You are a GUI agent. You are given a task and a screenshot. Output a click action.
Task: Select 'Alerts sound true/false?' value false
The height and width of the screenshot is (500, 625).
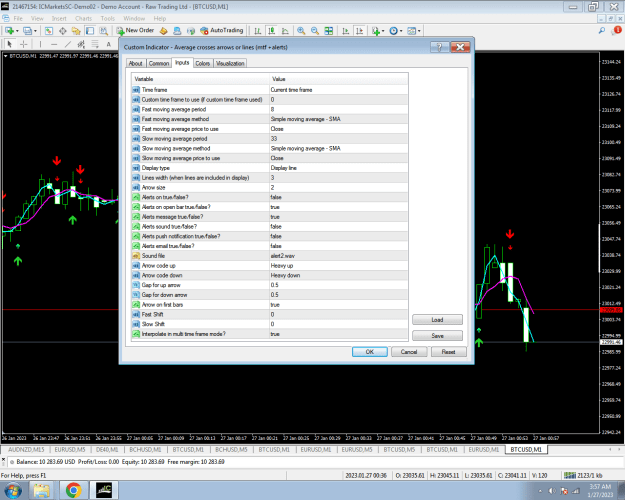point(338,226)
